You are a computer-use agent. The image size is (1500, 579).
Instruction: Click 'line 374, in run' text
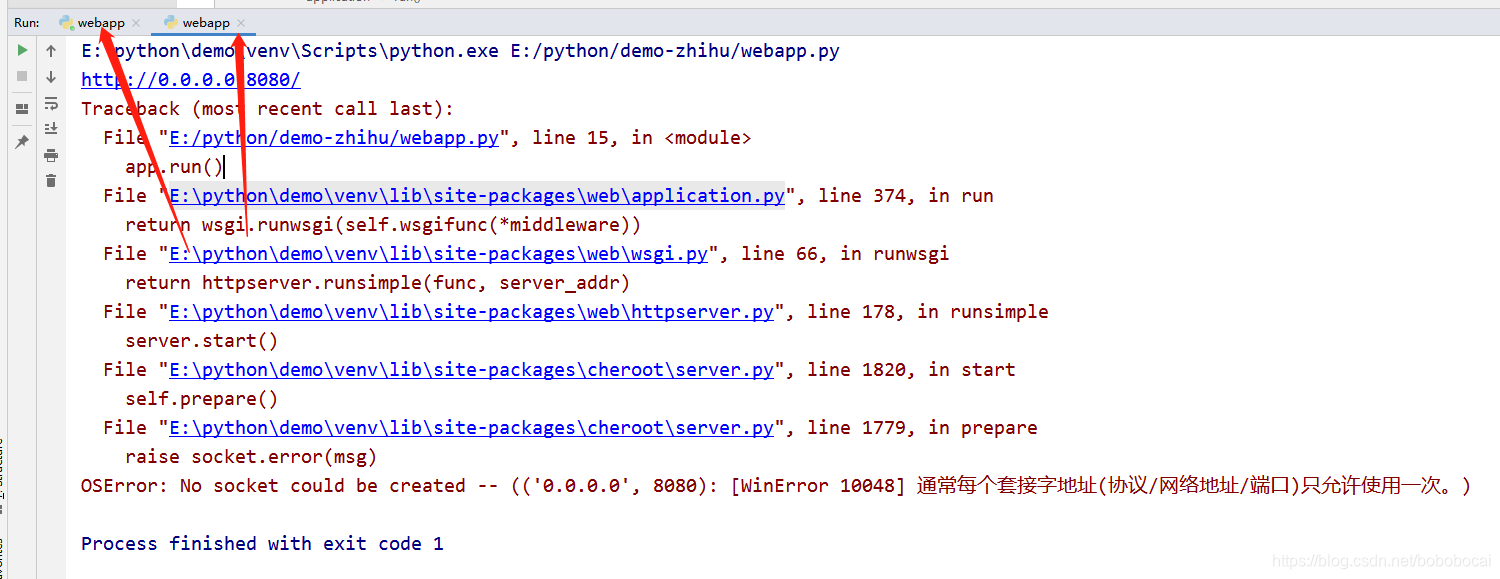point(906,196)
